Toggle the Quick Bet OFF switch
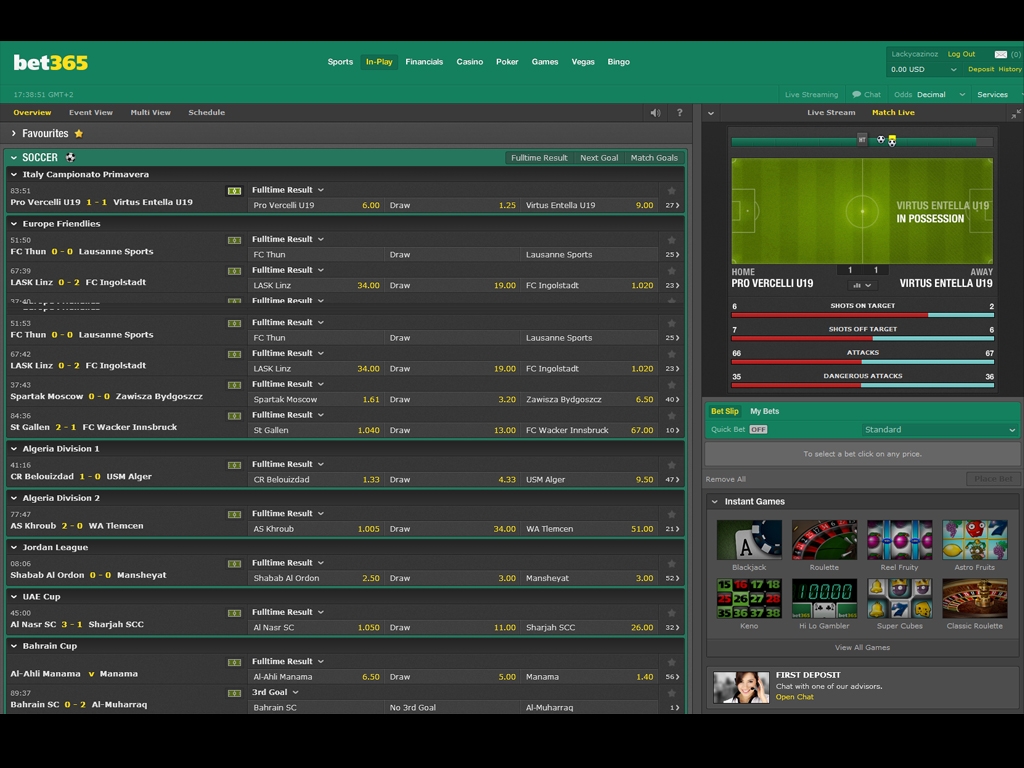Viewport: 1024px width, 768px height. (x=758, y=430)
